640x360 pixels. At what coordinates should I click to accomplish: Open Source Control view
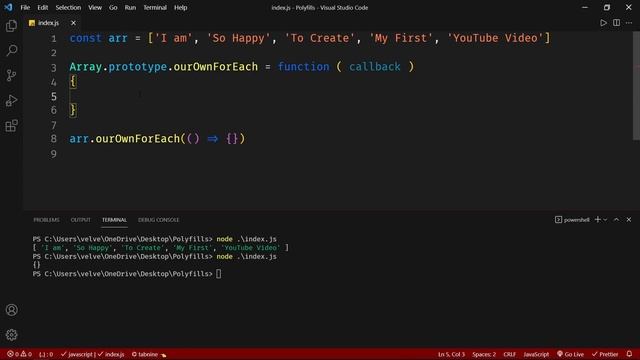(11, 76)
